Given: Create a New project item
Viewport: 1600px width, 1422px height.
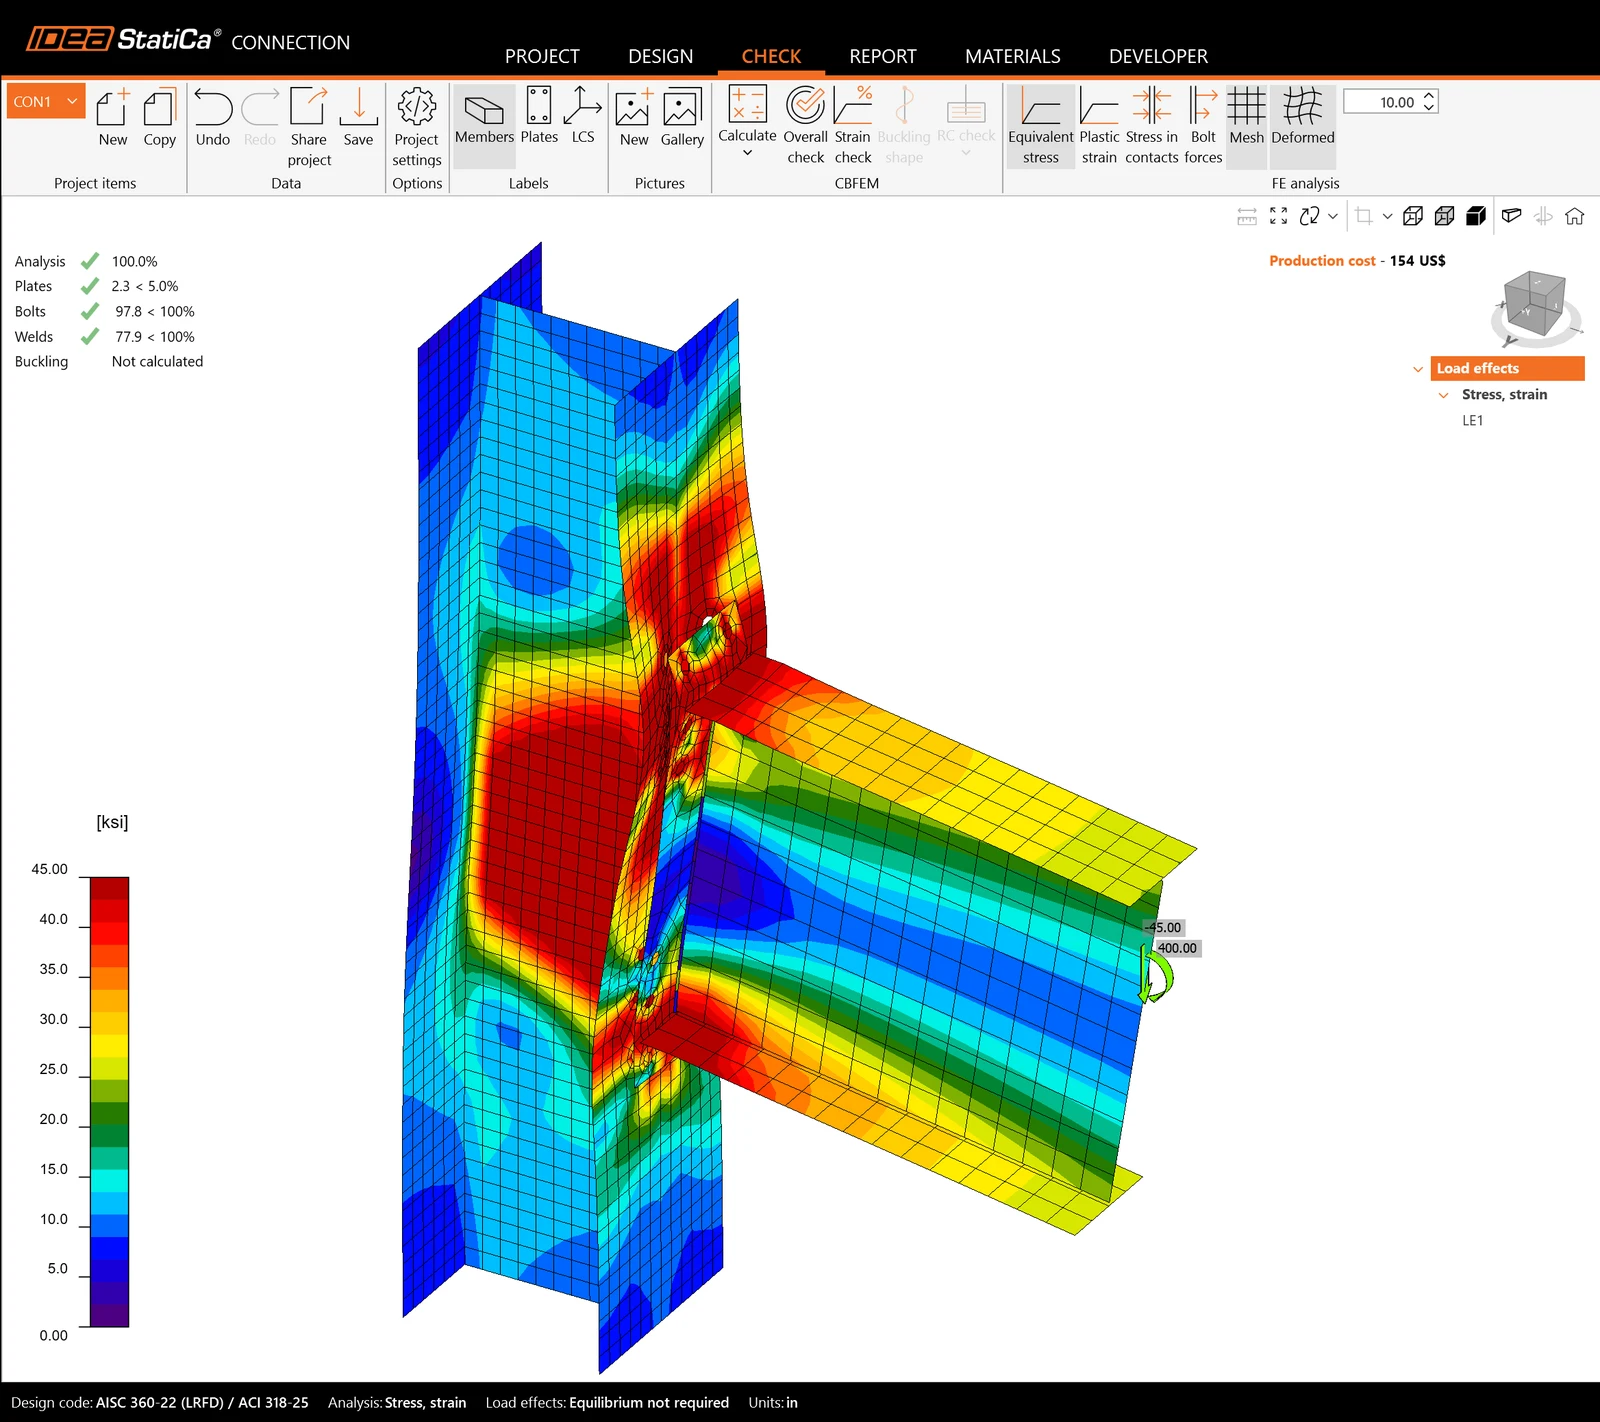Looking at the screenshot, I should click(113, 118).
